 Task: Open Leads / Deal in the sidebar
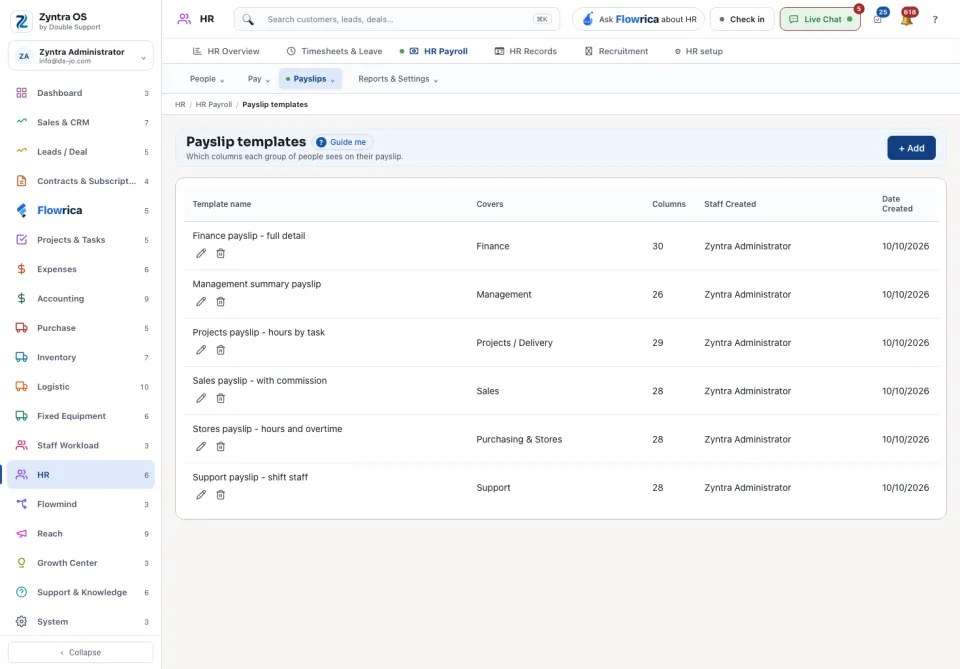[x=81, y=152]
